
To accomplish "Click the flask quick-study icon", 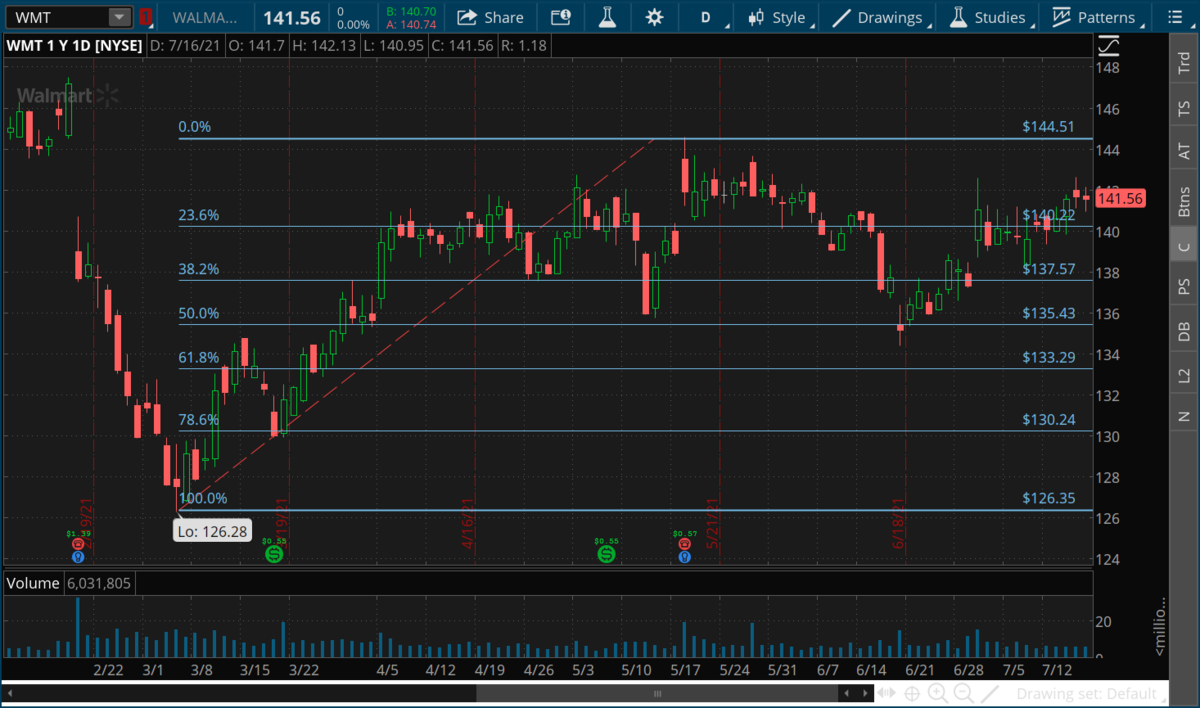I will [x=607, y=17].
